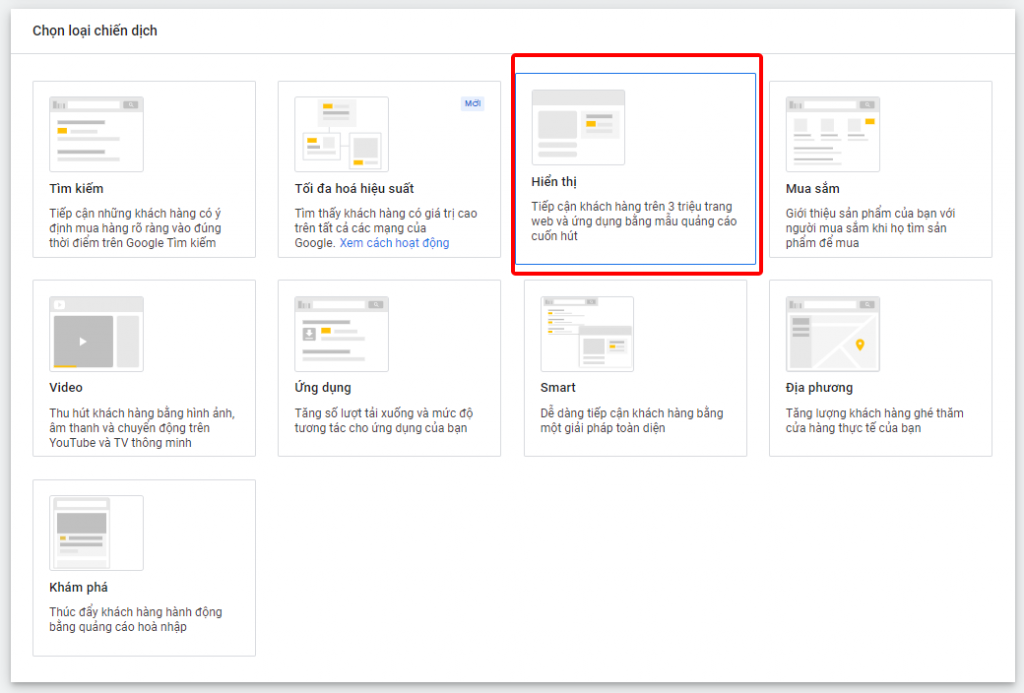Click the Khám phá feed preview icon
This screenshot has height=693, width=1024.
pos(95,531)
